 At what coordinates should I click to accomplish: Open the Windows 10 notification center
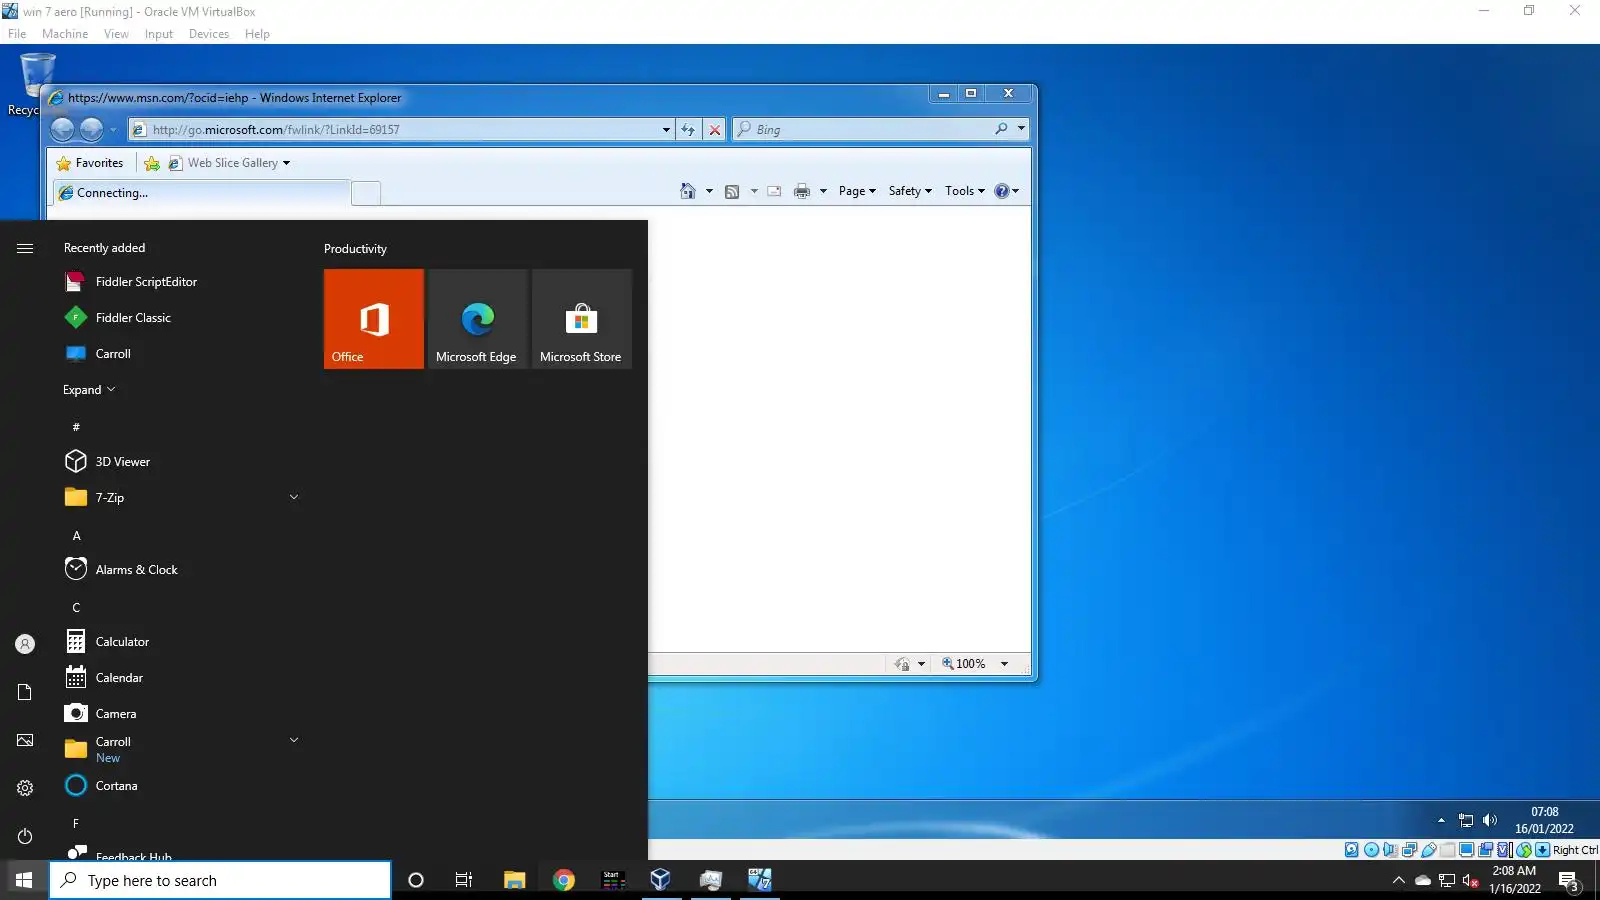1568,880
